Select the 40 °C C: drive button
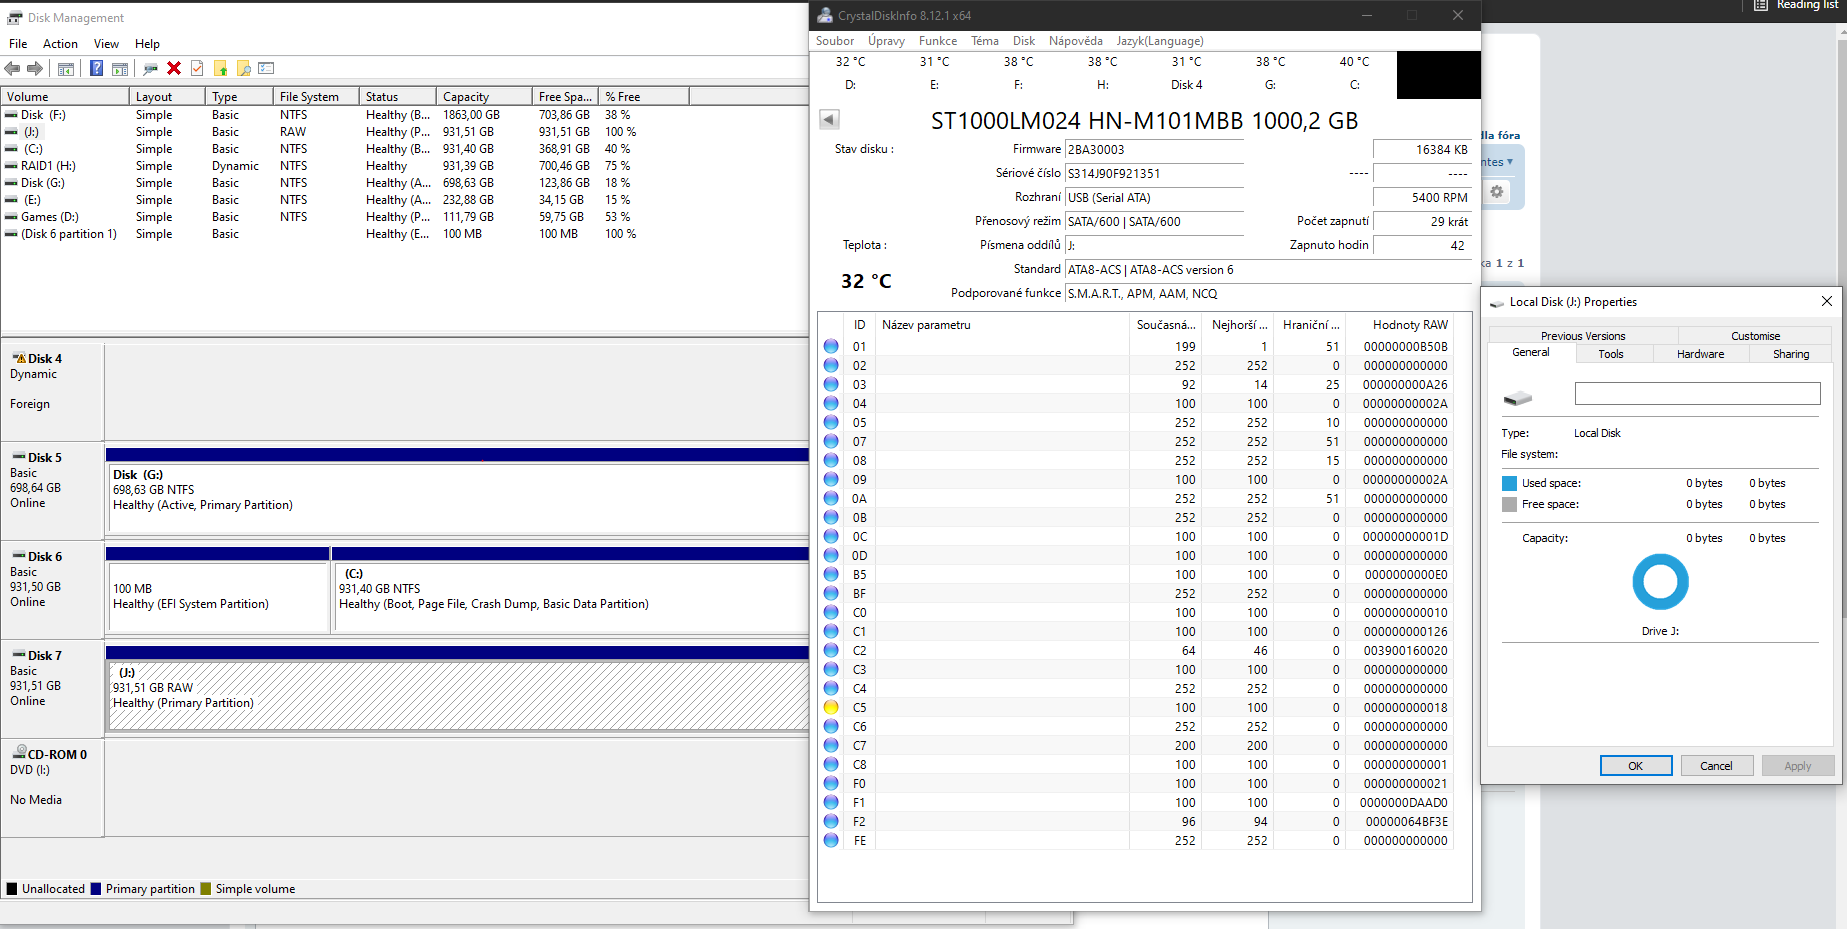 [x=1355, y=73]
